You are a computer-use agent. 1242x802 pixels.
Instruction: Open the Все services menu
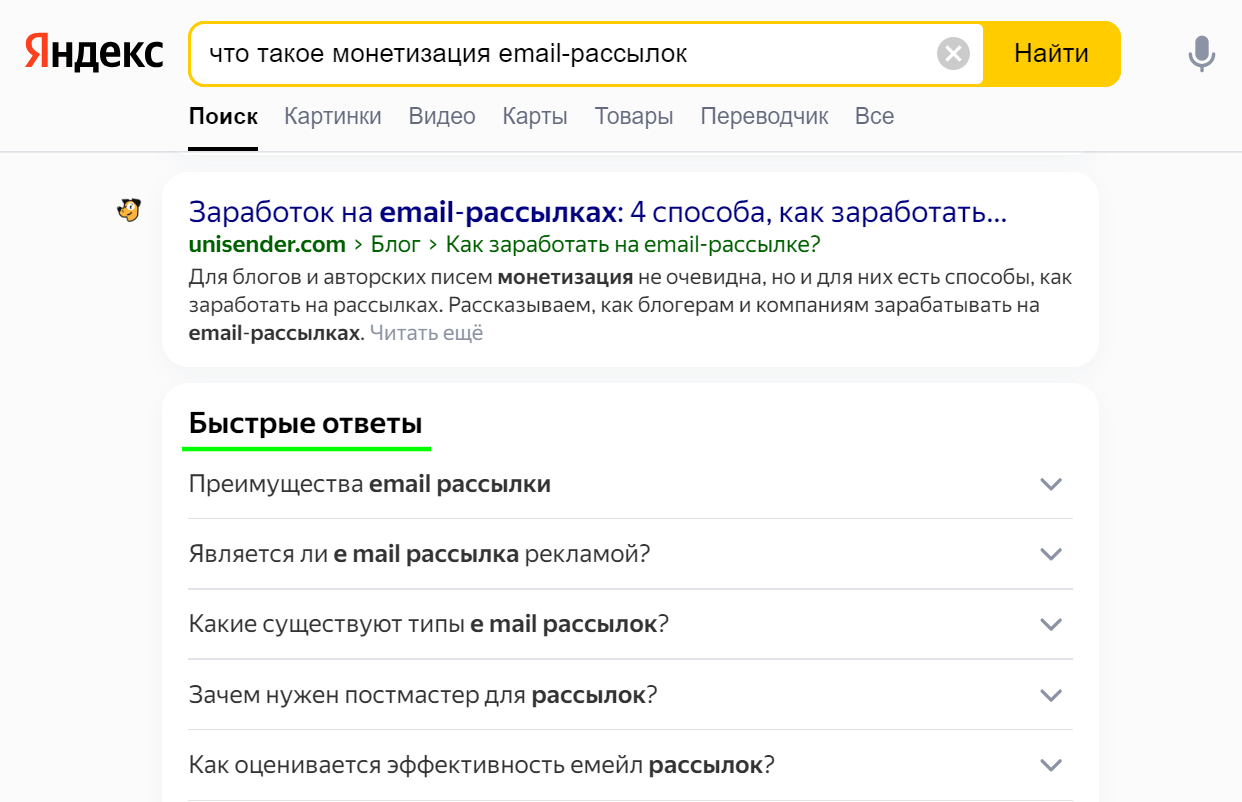[x=874, y=116]
